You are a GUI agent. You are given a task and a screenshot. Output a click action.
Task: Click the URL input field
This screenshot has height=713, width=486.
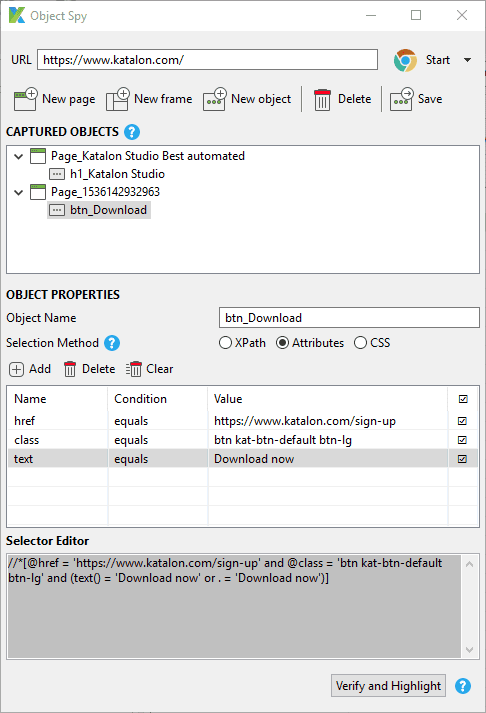(207, 60)
